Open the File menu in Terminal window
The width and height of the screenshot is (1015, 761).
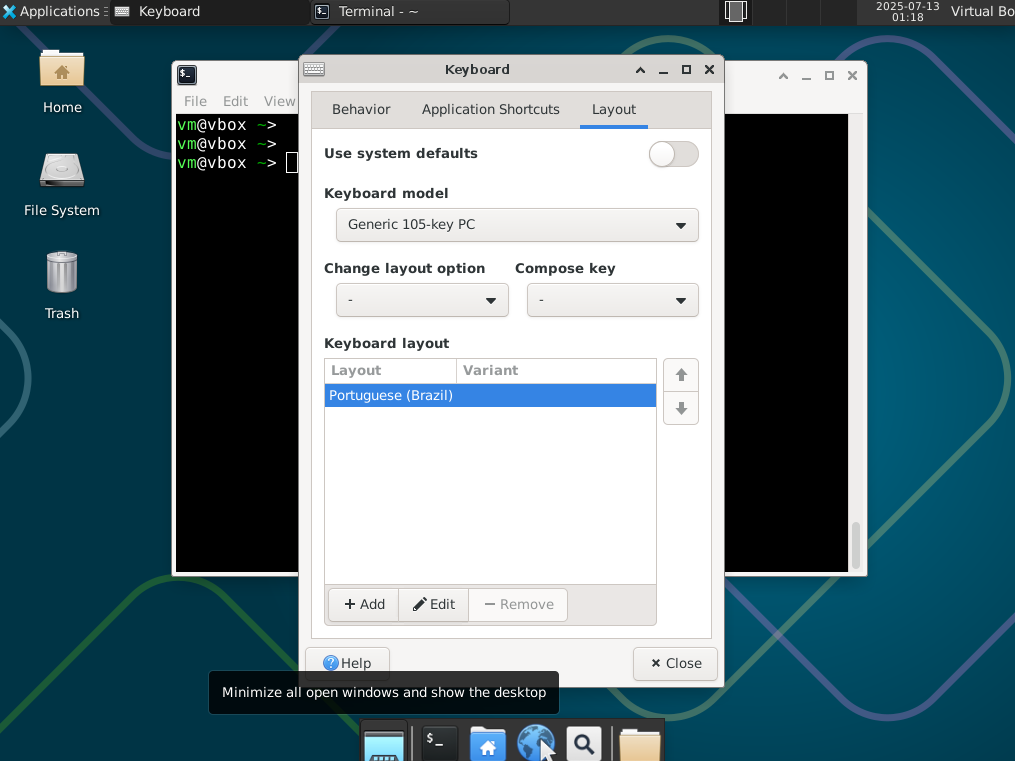click(x=195, y=101)
